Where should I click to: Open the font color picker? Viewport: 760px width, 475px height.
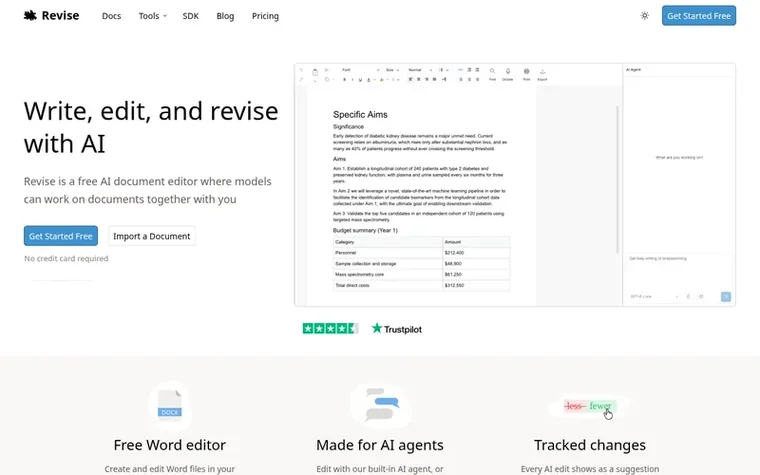(370, 79)
